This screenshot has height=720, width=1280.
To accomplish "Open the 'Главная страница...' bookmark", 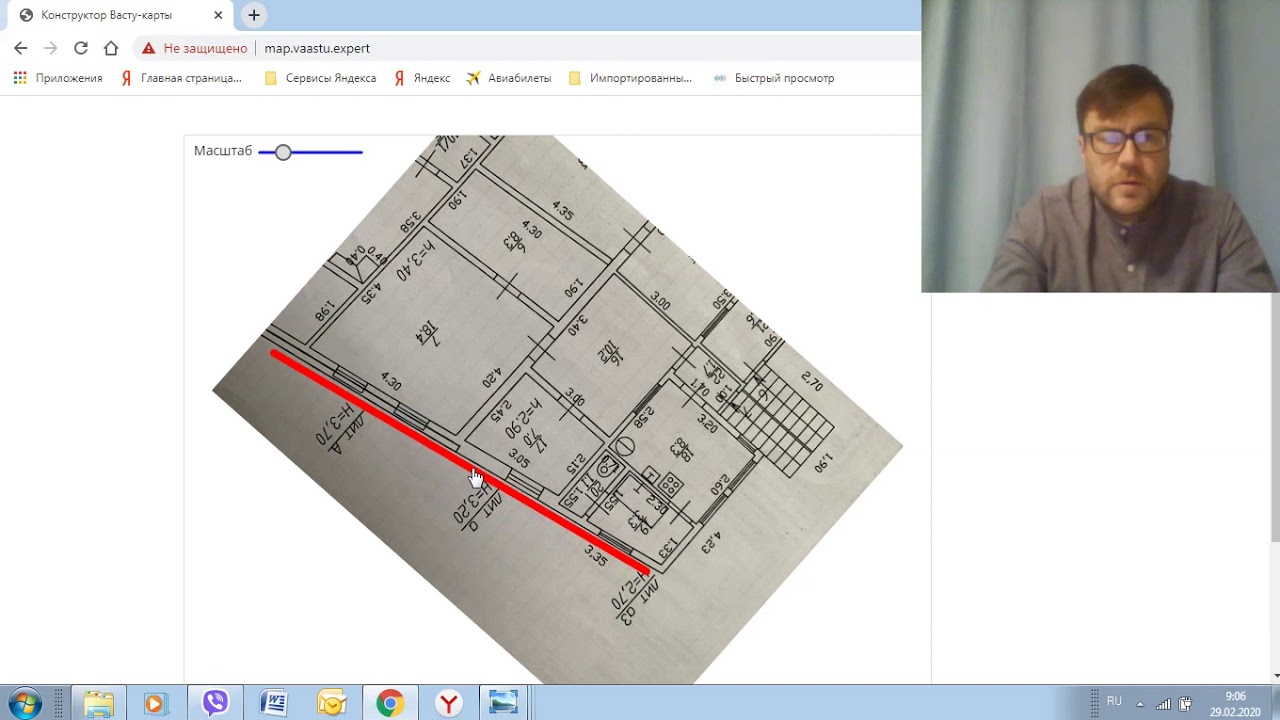I will [181, 78].
